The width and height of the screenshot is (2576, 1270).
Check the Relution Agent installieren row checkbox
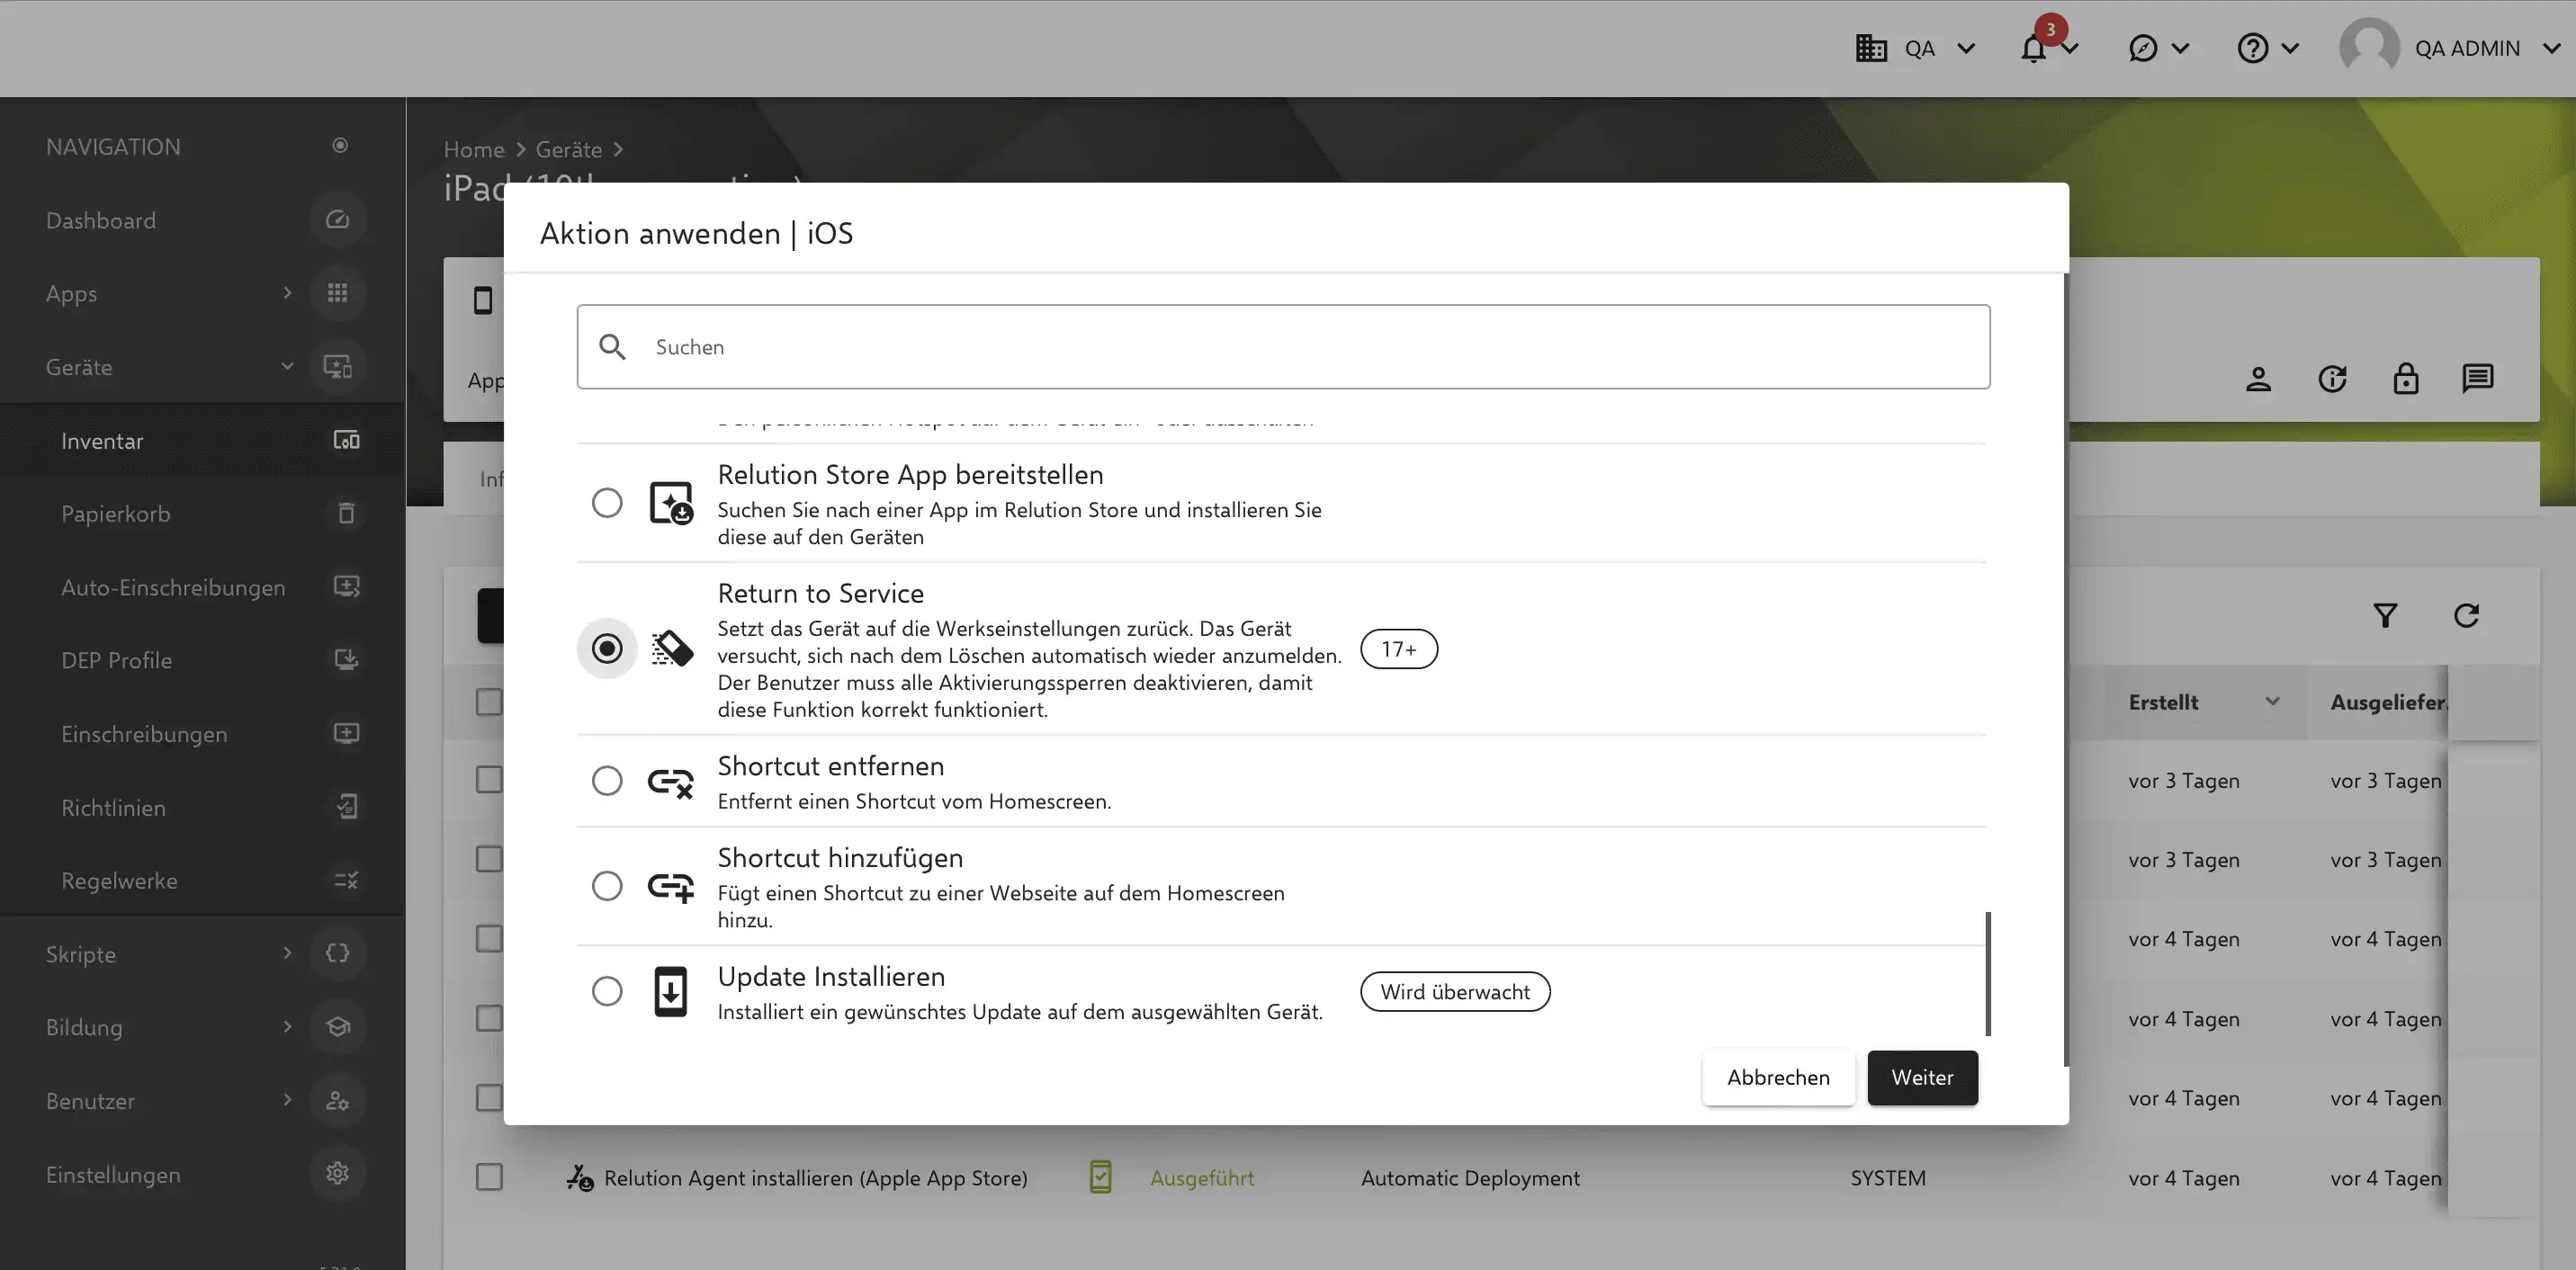click(x=489, y=1178)
